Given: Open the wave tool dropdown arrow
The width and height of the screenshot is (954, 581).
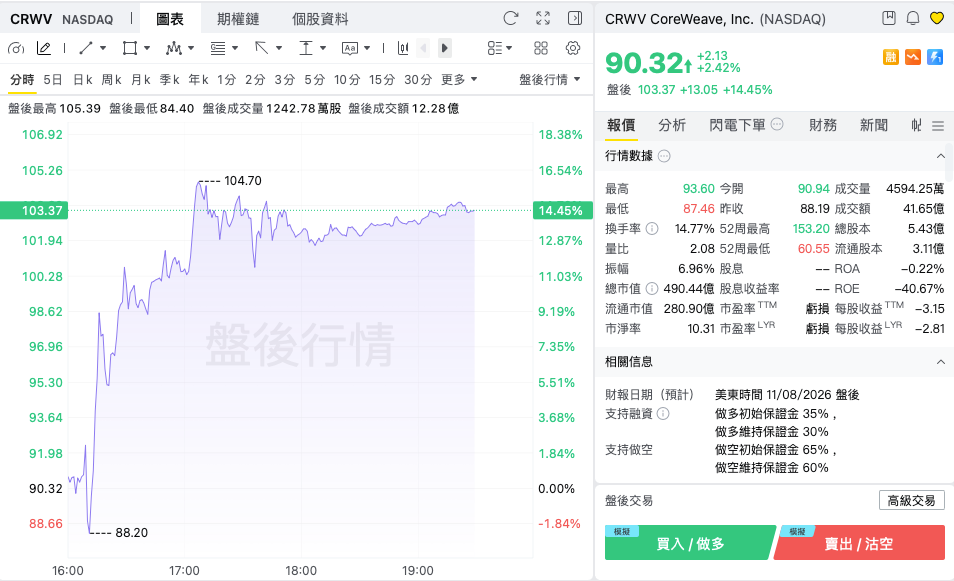Looking at the screenshot, I should pyautogui.click(x=191, y=48).
